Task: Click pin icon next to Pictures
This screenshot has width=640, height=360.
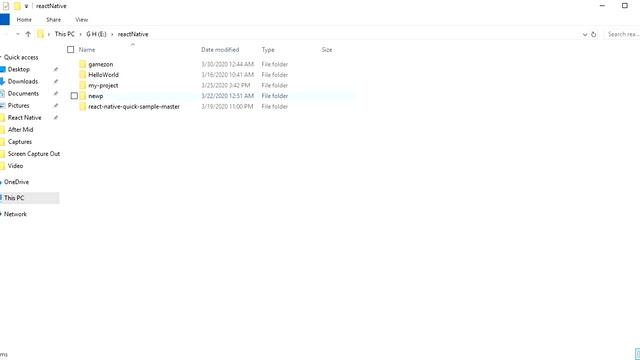Action: [56, 105]
